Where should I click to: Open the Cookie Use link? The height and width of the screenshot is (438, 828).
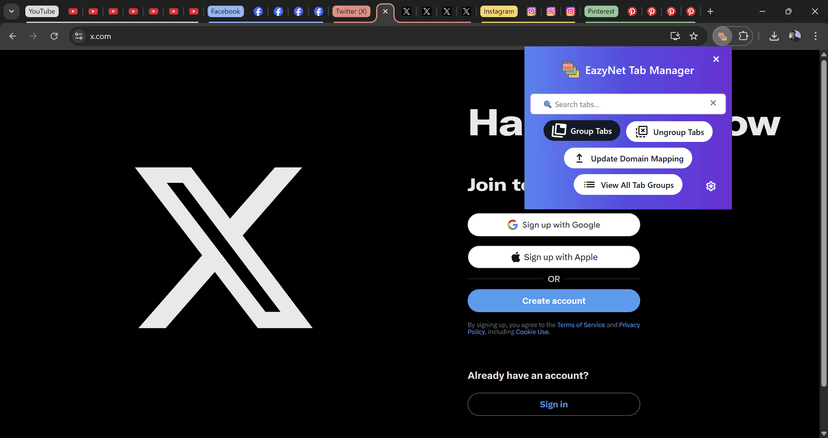(532, 332)
